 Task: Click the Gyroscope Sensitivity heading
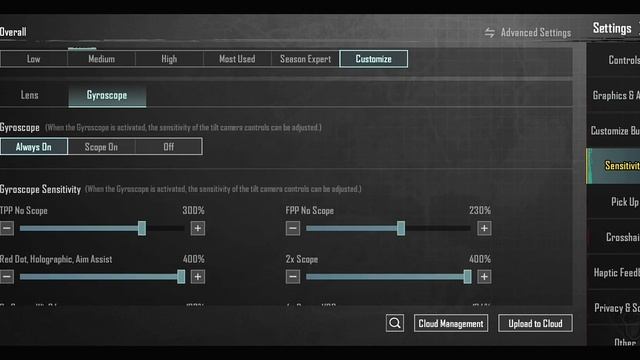point(40,189)
